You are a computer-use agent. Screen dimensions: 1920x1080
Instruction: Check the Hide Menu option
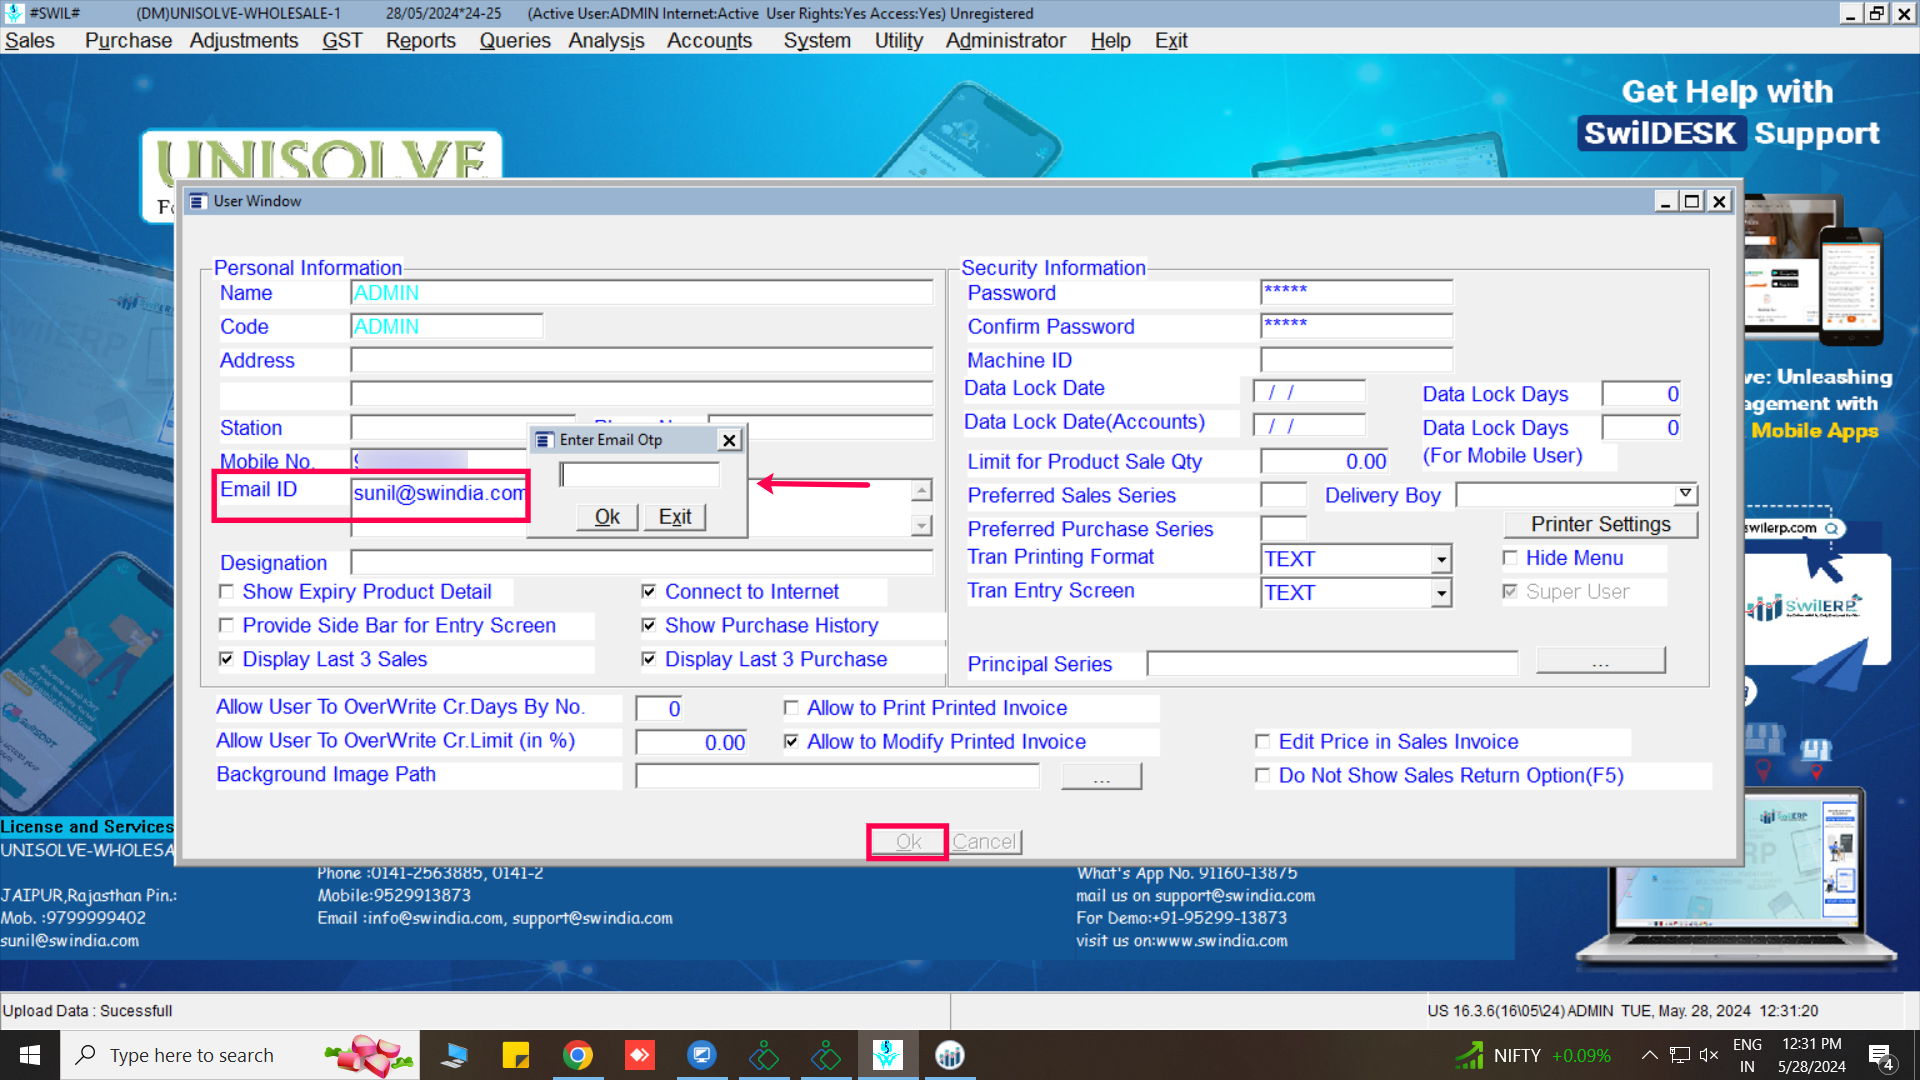(x=1510, y=558)
